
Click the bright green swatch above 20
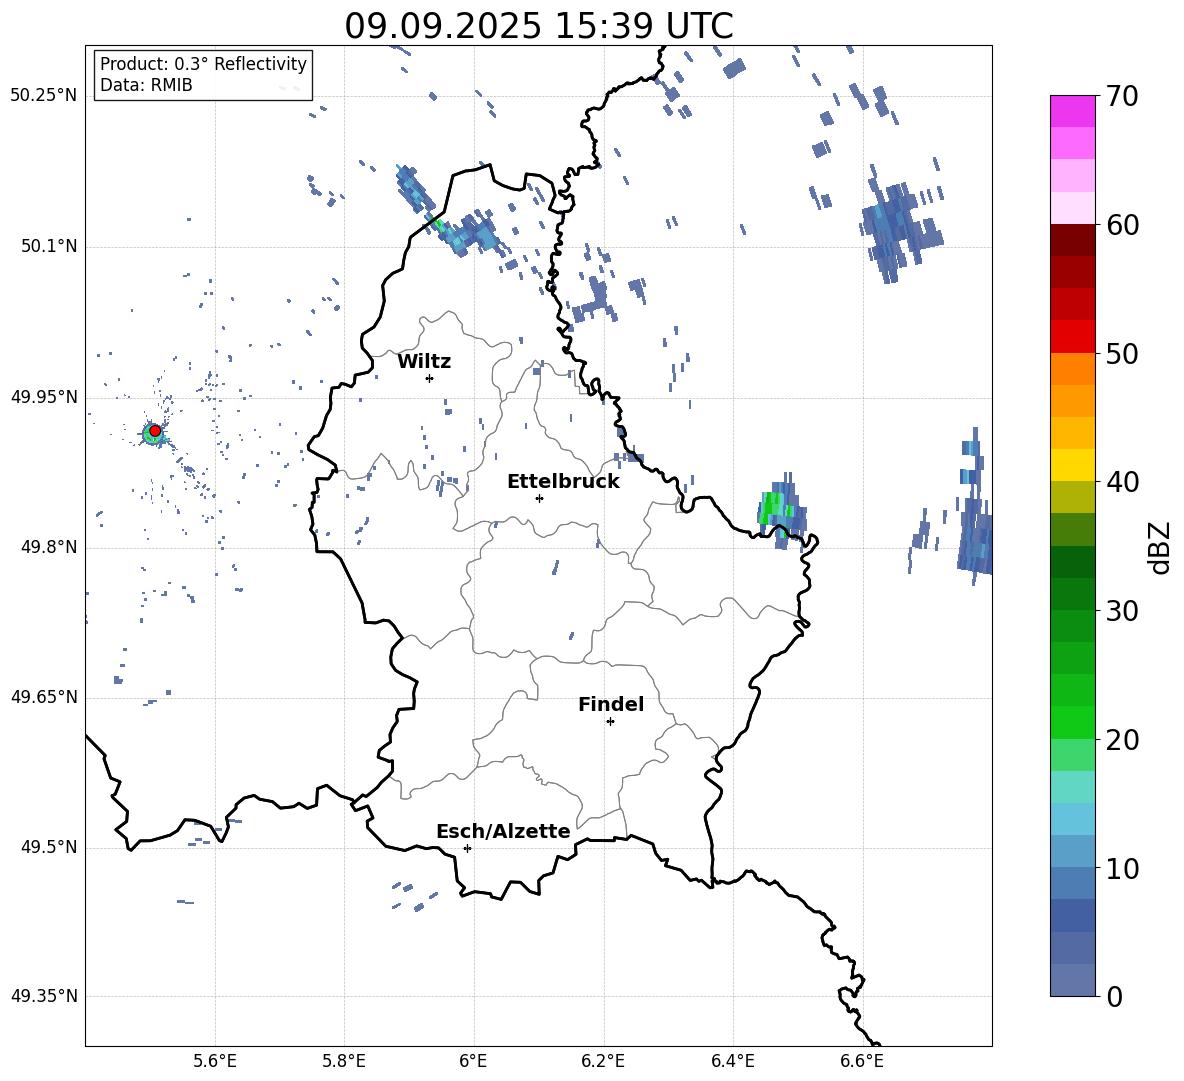pos(1073,722)
